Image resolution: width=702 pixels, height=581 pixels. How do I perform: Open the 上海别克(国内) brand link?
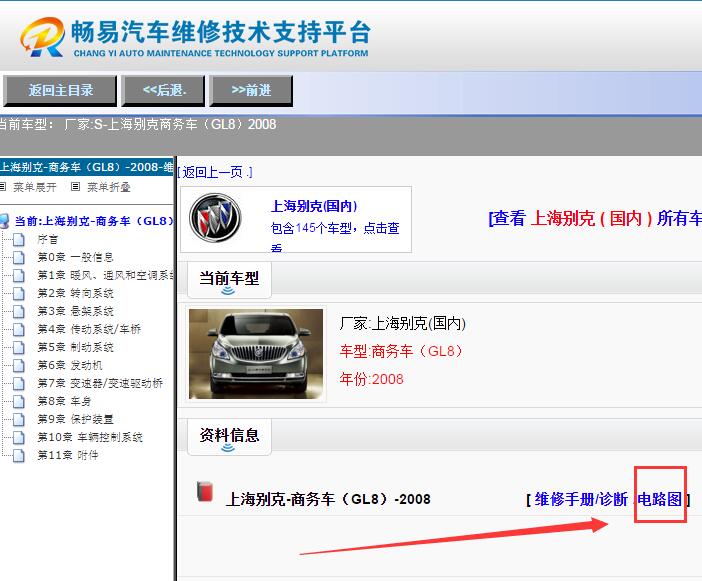pos(314,206)
